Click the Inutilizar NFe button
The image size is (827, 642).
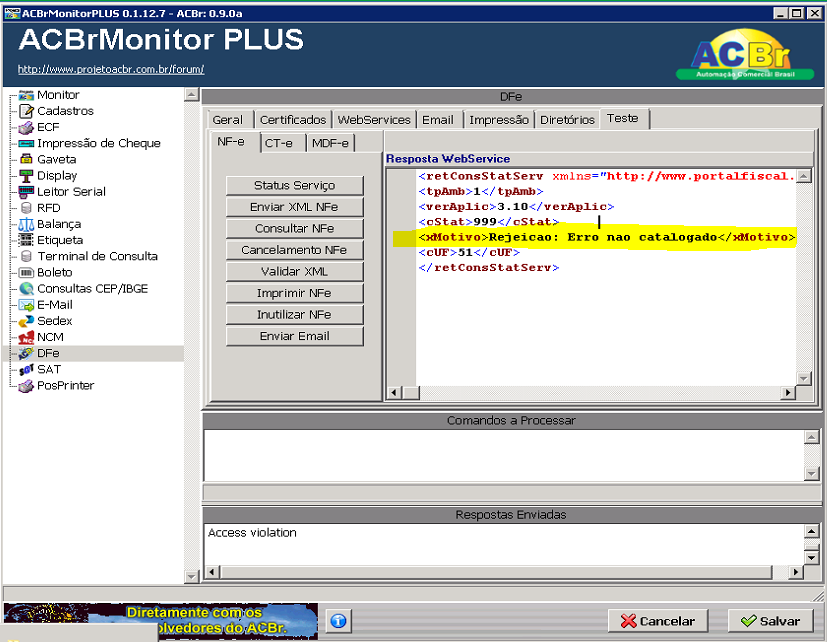point(294,314)
